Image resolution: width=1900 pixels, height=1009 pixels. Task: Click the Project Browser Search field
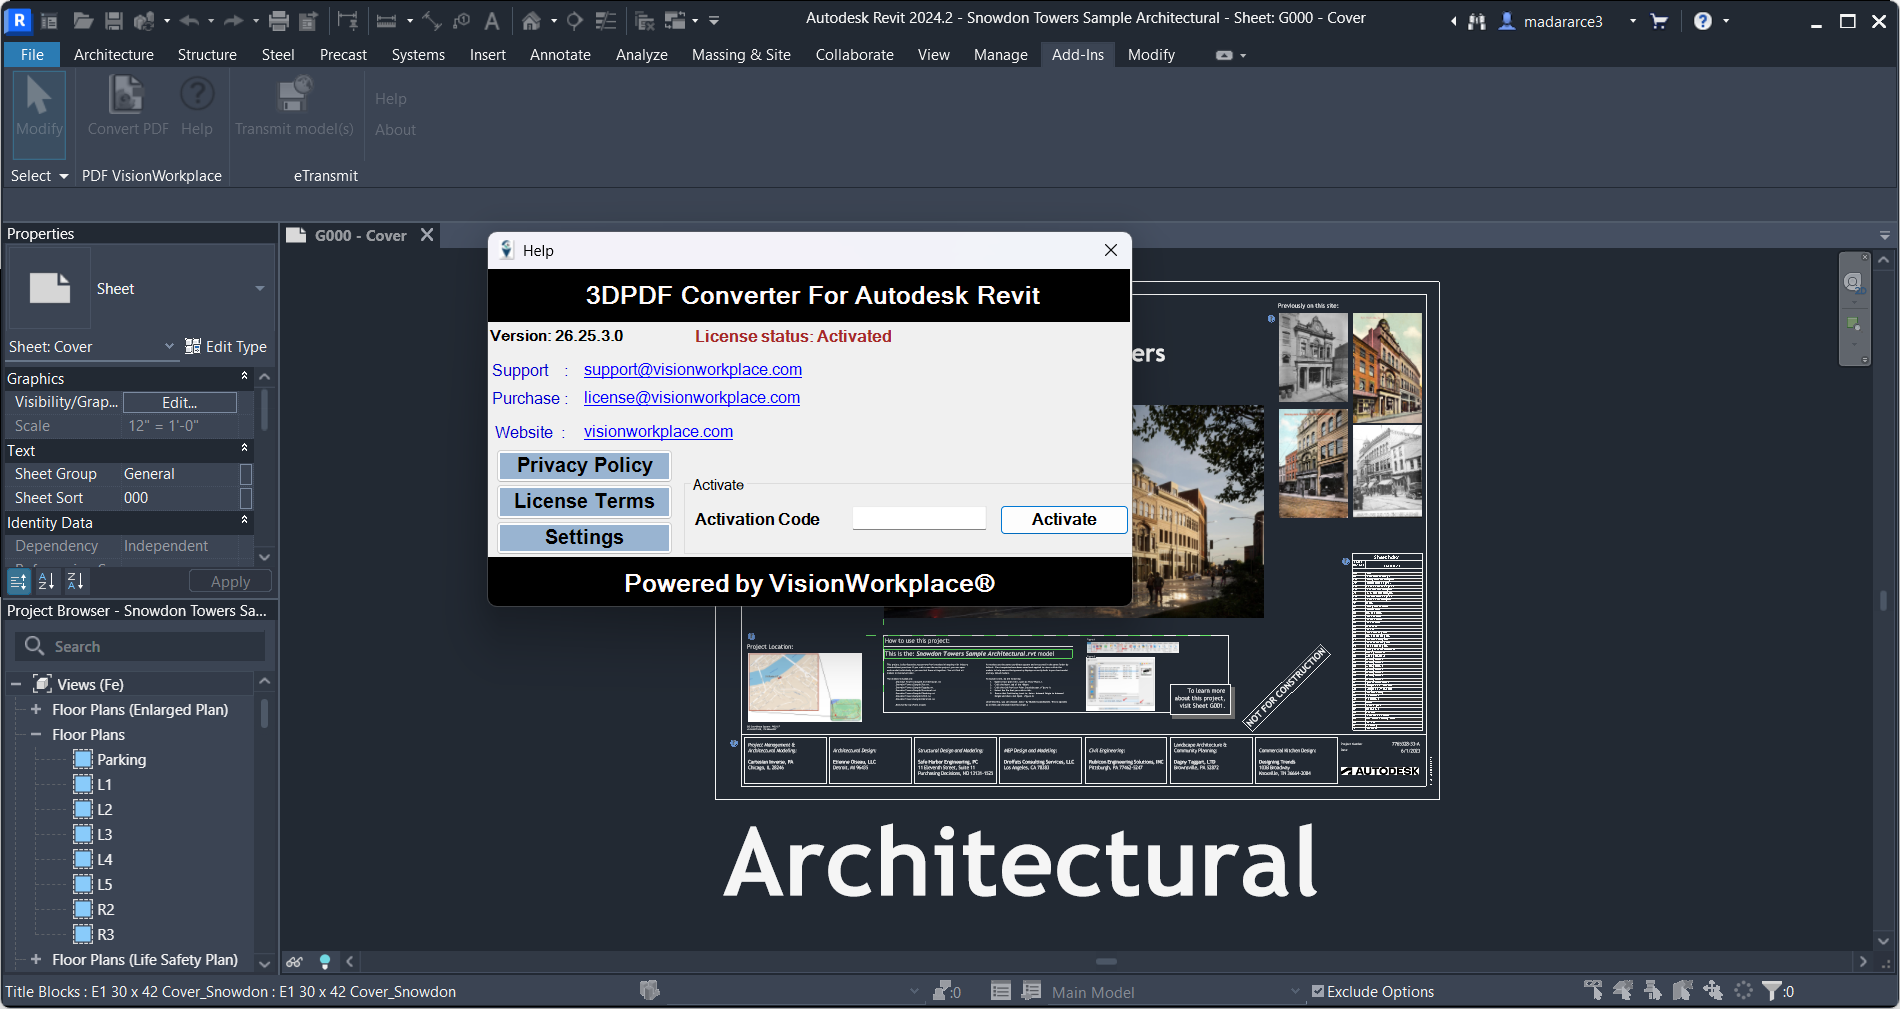(140, 646)
